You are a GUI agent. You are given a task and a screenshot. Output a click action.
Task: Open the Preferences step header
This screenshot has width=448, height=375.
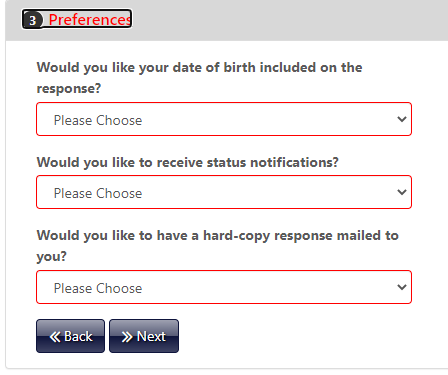[77, 19]
